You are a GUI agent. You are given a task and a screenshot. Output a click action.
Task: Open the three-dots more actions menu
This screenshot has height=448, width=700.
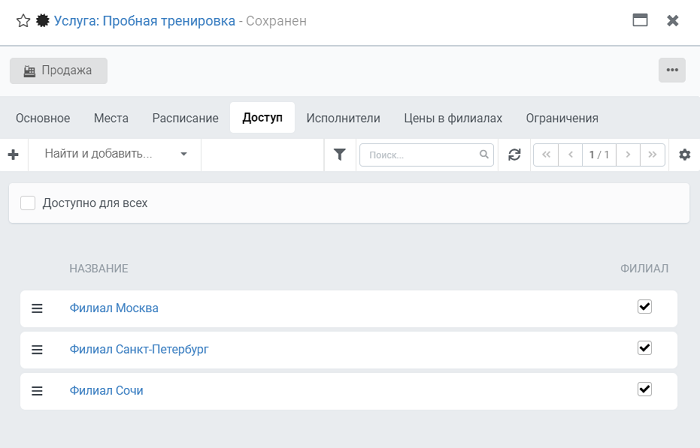click(x=672, y=70)
